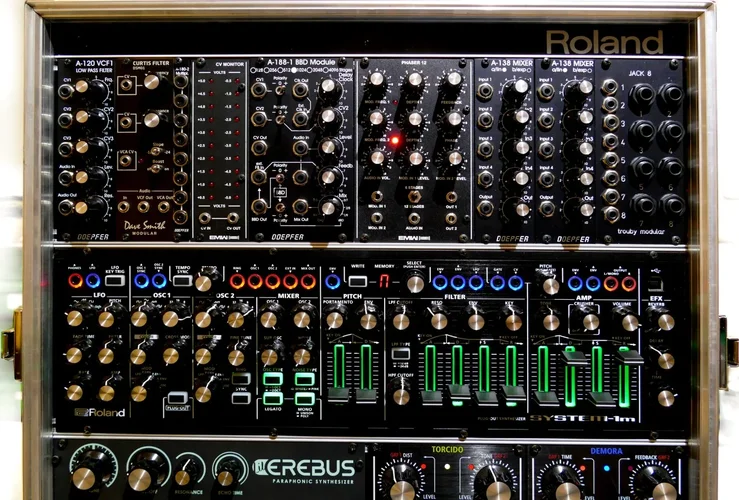
Task: Click the USB port on the System-1m
Action: [x=656, y=285]
